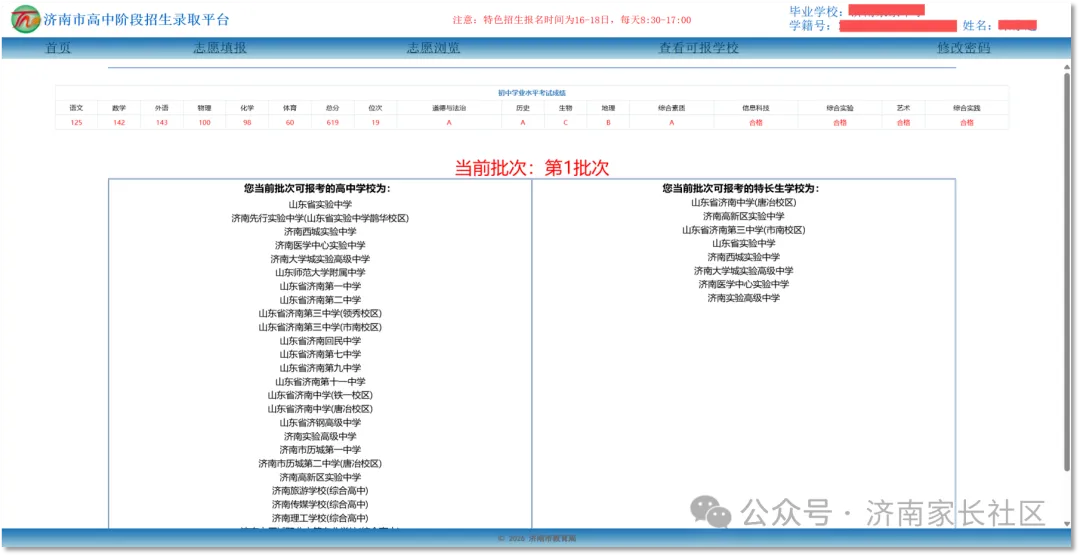This screenshot has height=556, width=1080.
Task: Click 山东省实验中学 in the 特长生 list
Action: pyautogui.click(x=743, y=243)
